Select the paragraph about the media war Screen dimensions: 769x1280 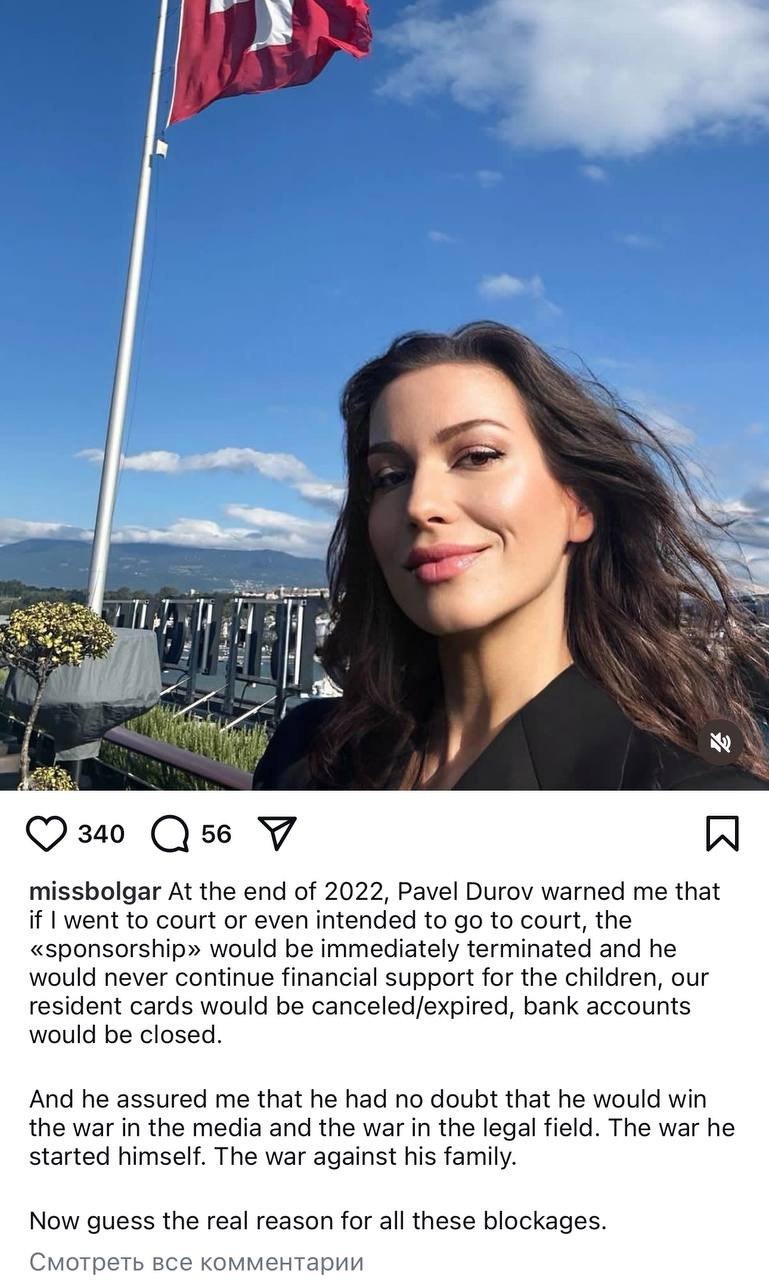click(x=382, y=1128)
